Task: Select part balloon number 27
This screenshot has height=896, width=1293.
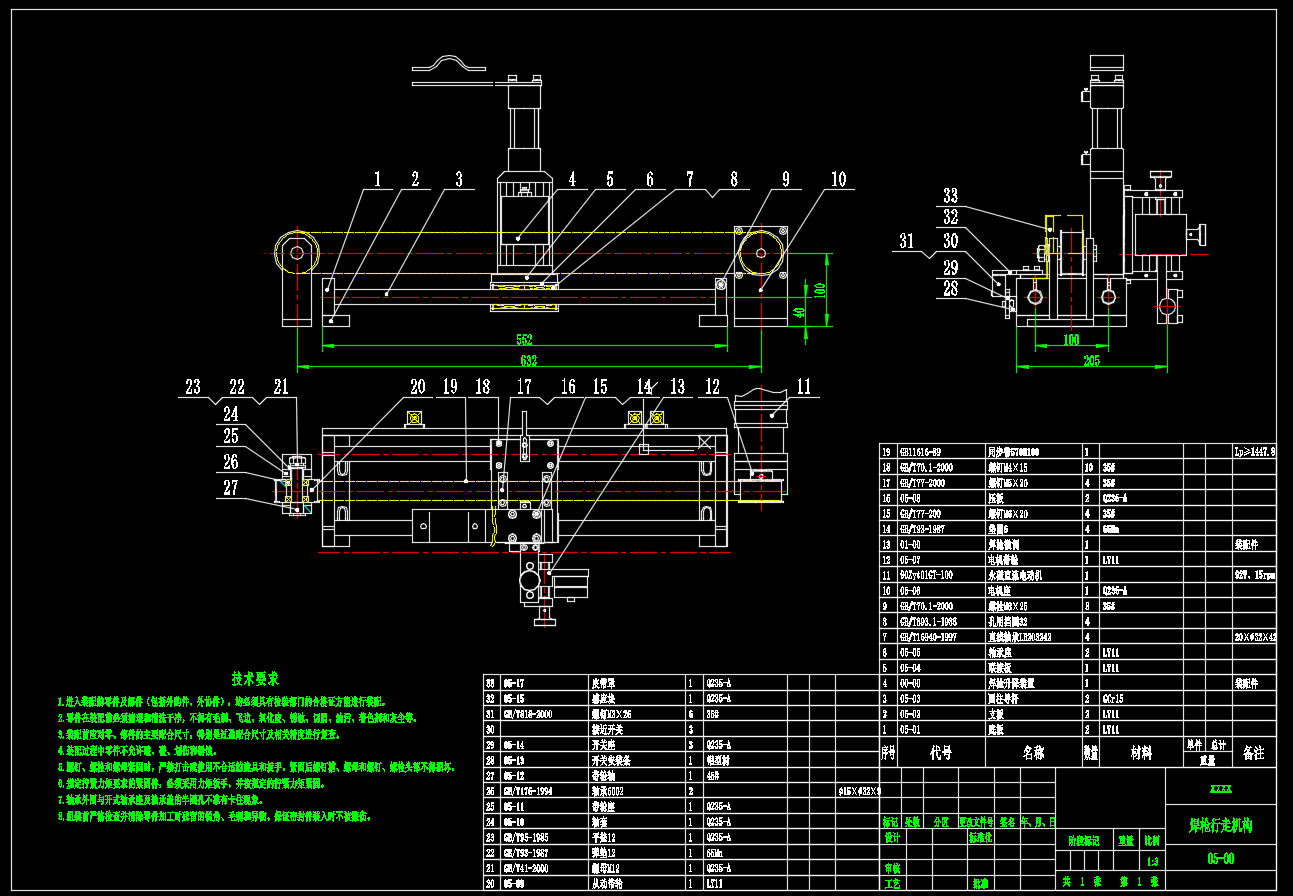Action: point(231,488)
